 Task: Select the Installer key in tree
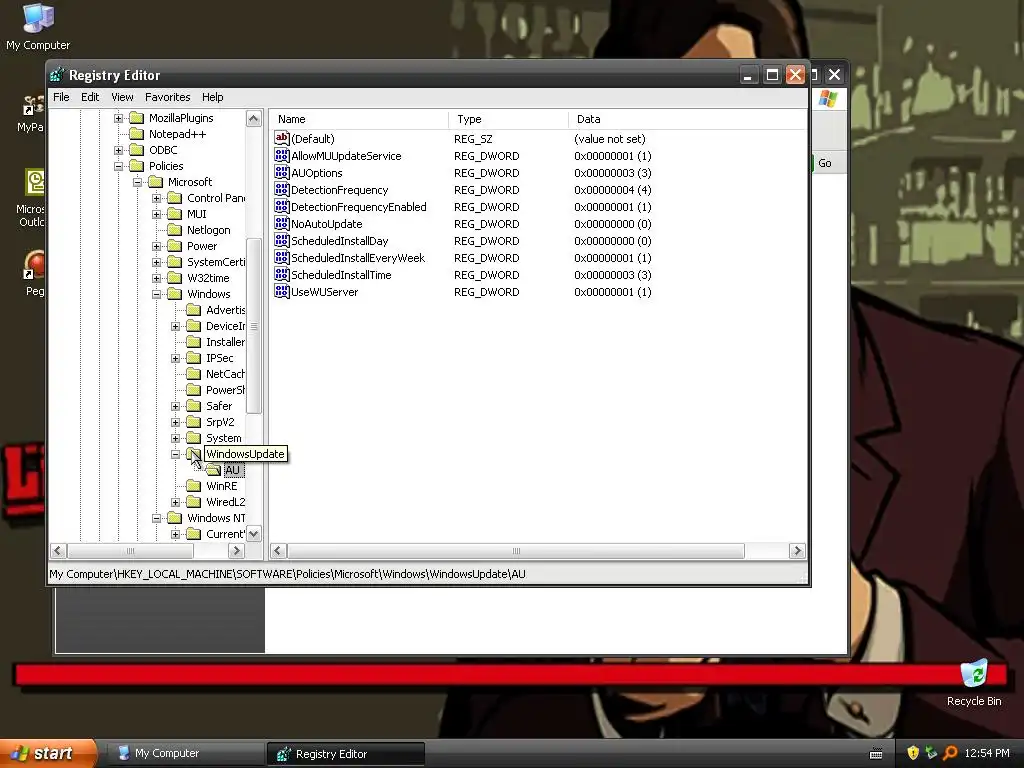click(x=225, y=342)
